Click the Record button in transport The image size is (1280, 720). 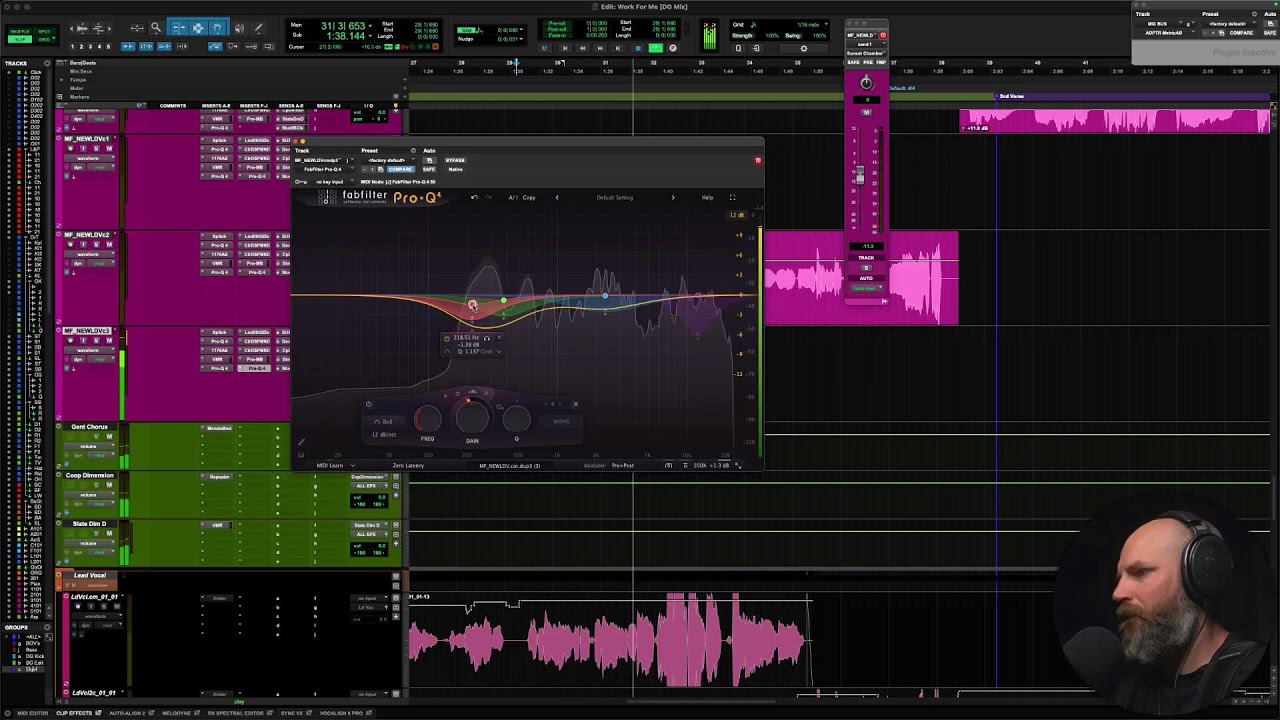672,48
